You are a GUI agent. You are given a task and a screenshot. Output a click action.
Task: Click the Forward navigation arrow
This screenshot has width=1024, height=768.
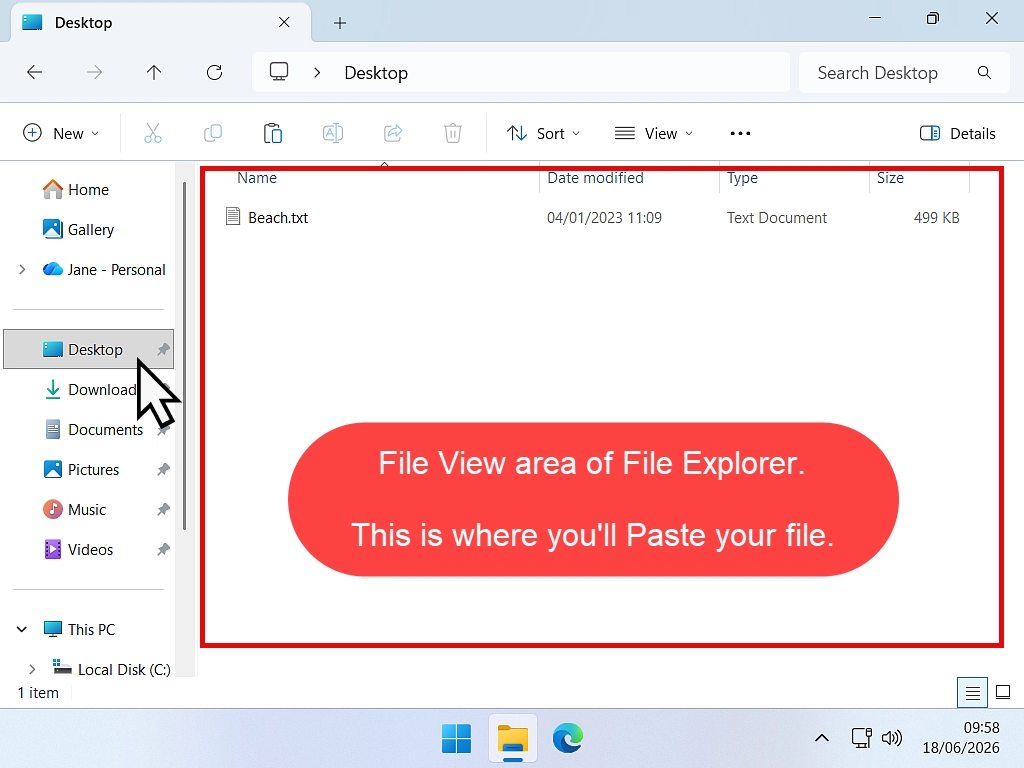[x=94, y=72]
